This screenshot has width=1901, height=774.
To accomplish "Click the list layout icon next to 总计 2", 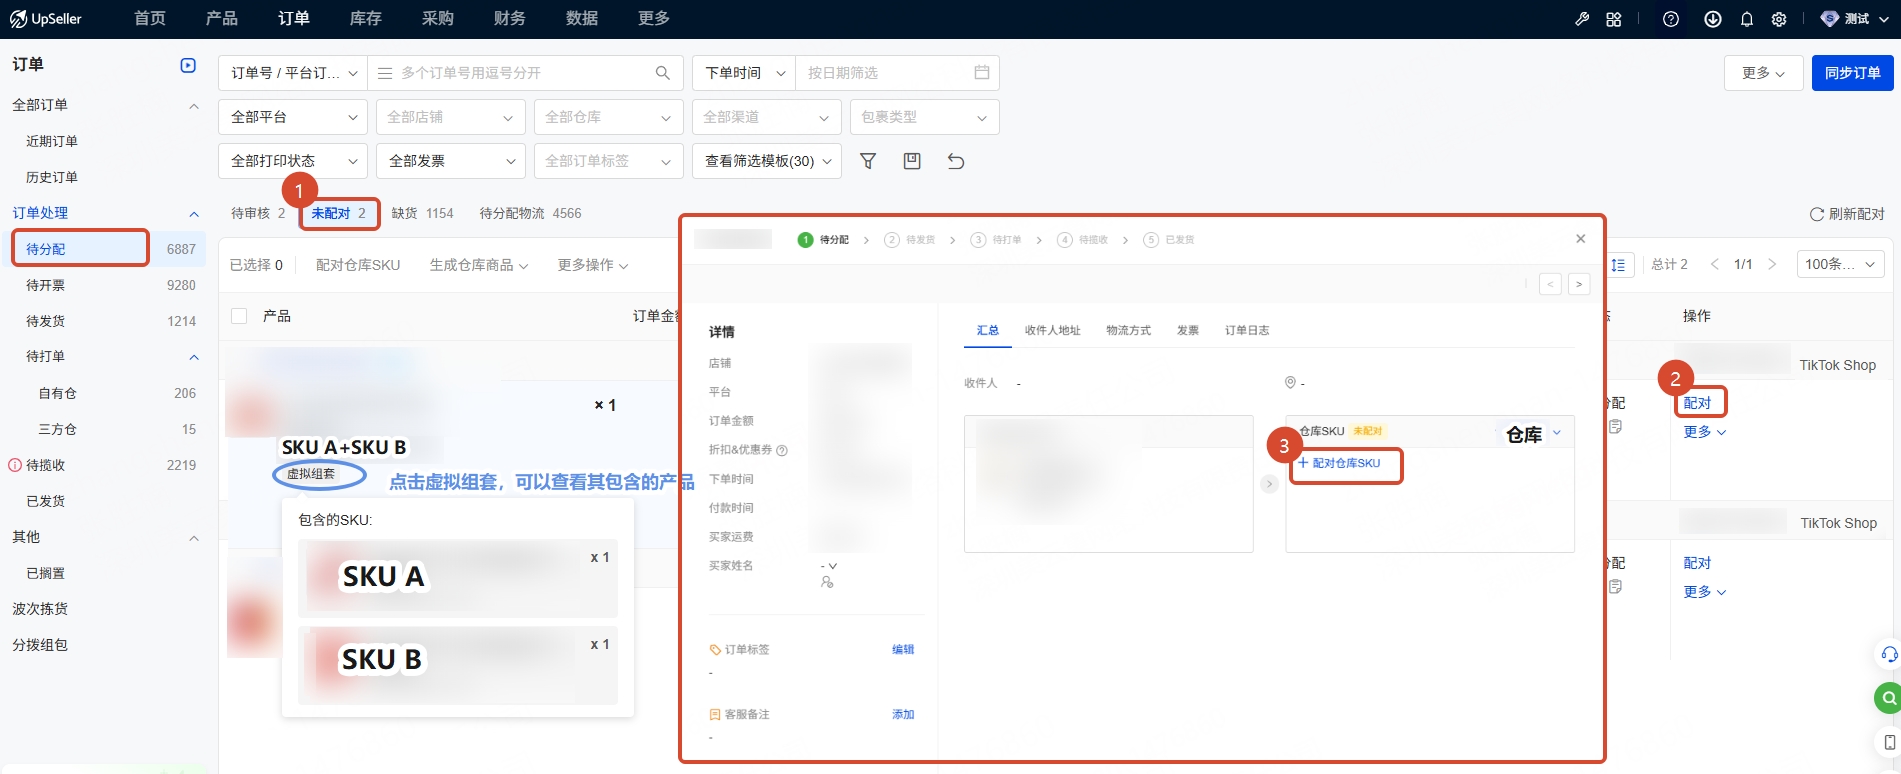I will pos(1618,264).
